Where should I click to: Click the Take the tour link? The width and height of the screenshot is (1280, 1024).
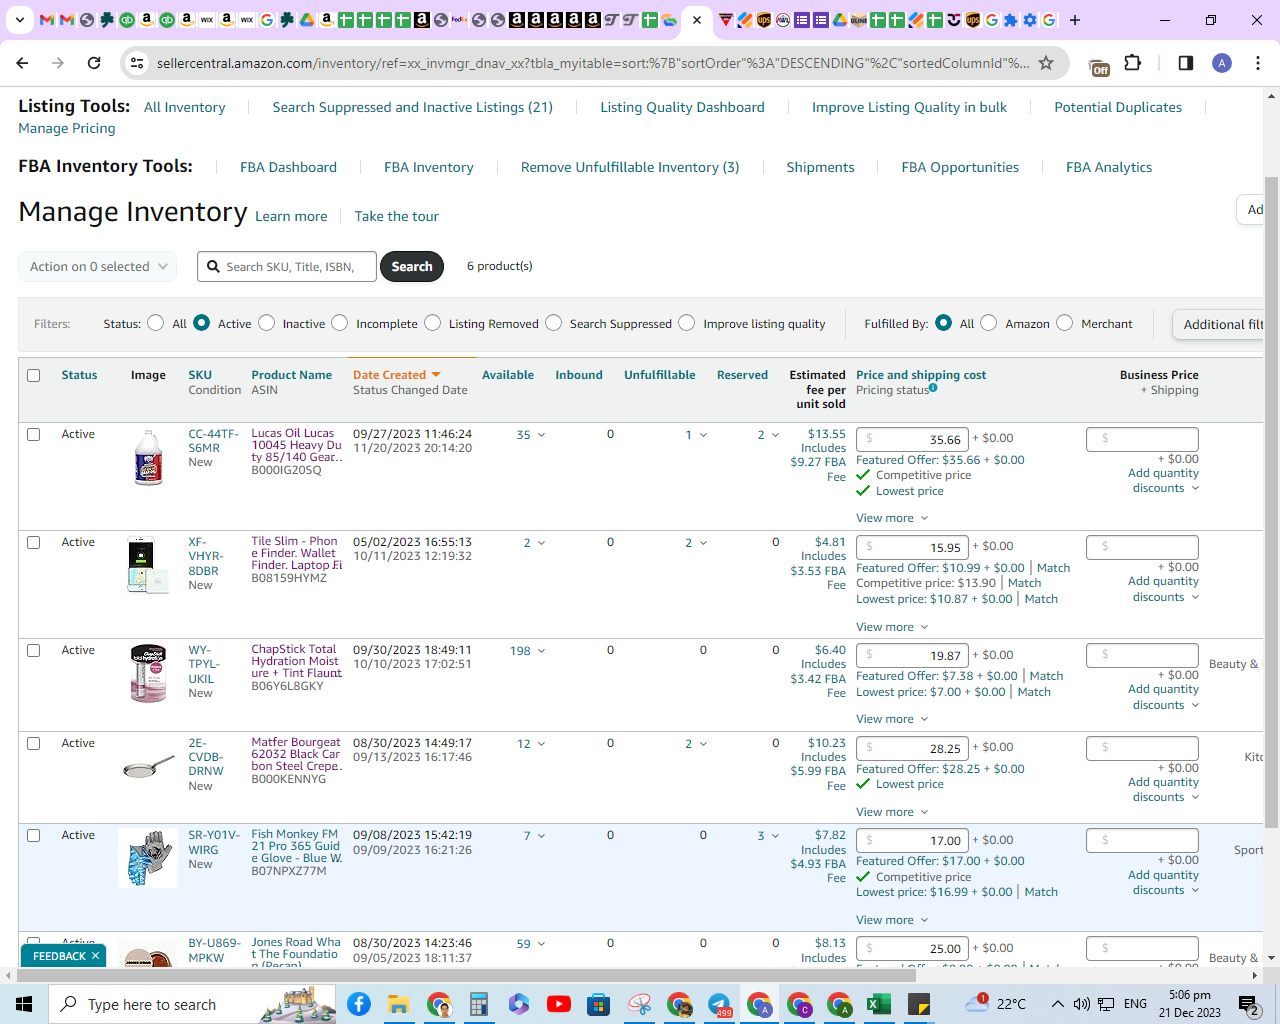397,216
